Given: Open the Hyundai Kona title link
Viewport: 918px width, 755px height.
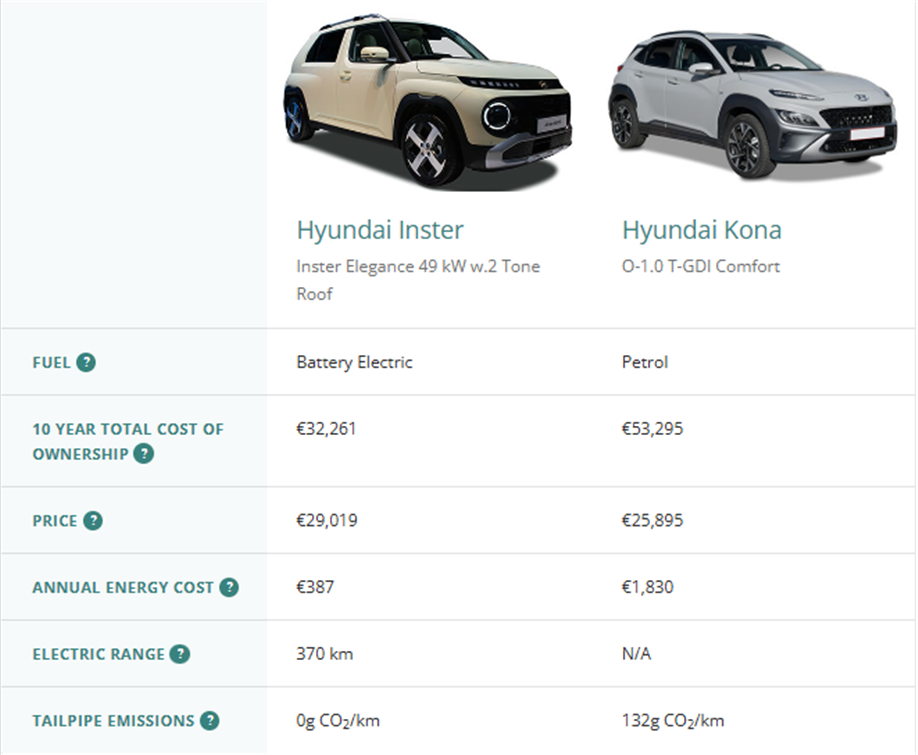Looking at the screenshot, I should click(x=701, y=230).
